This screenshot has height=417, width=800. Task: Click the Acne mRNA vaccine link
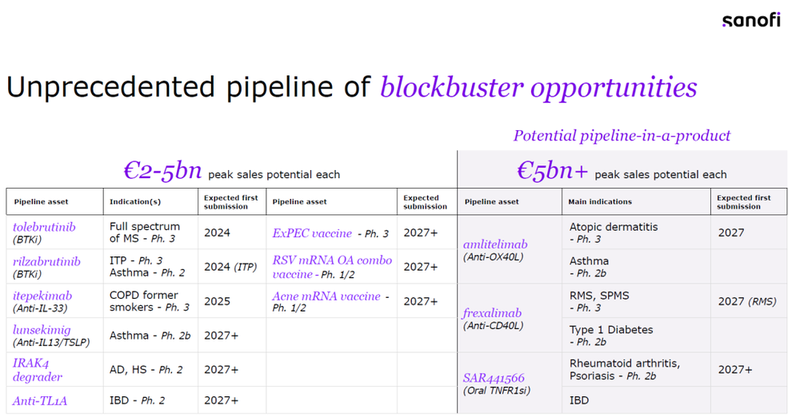point(323,299)
